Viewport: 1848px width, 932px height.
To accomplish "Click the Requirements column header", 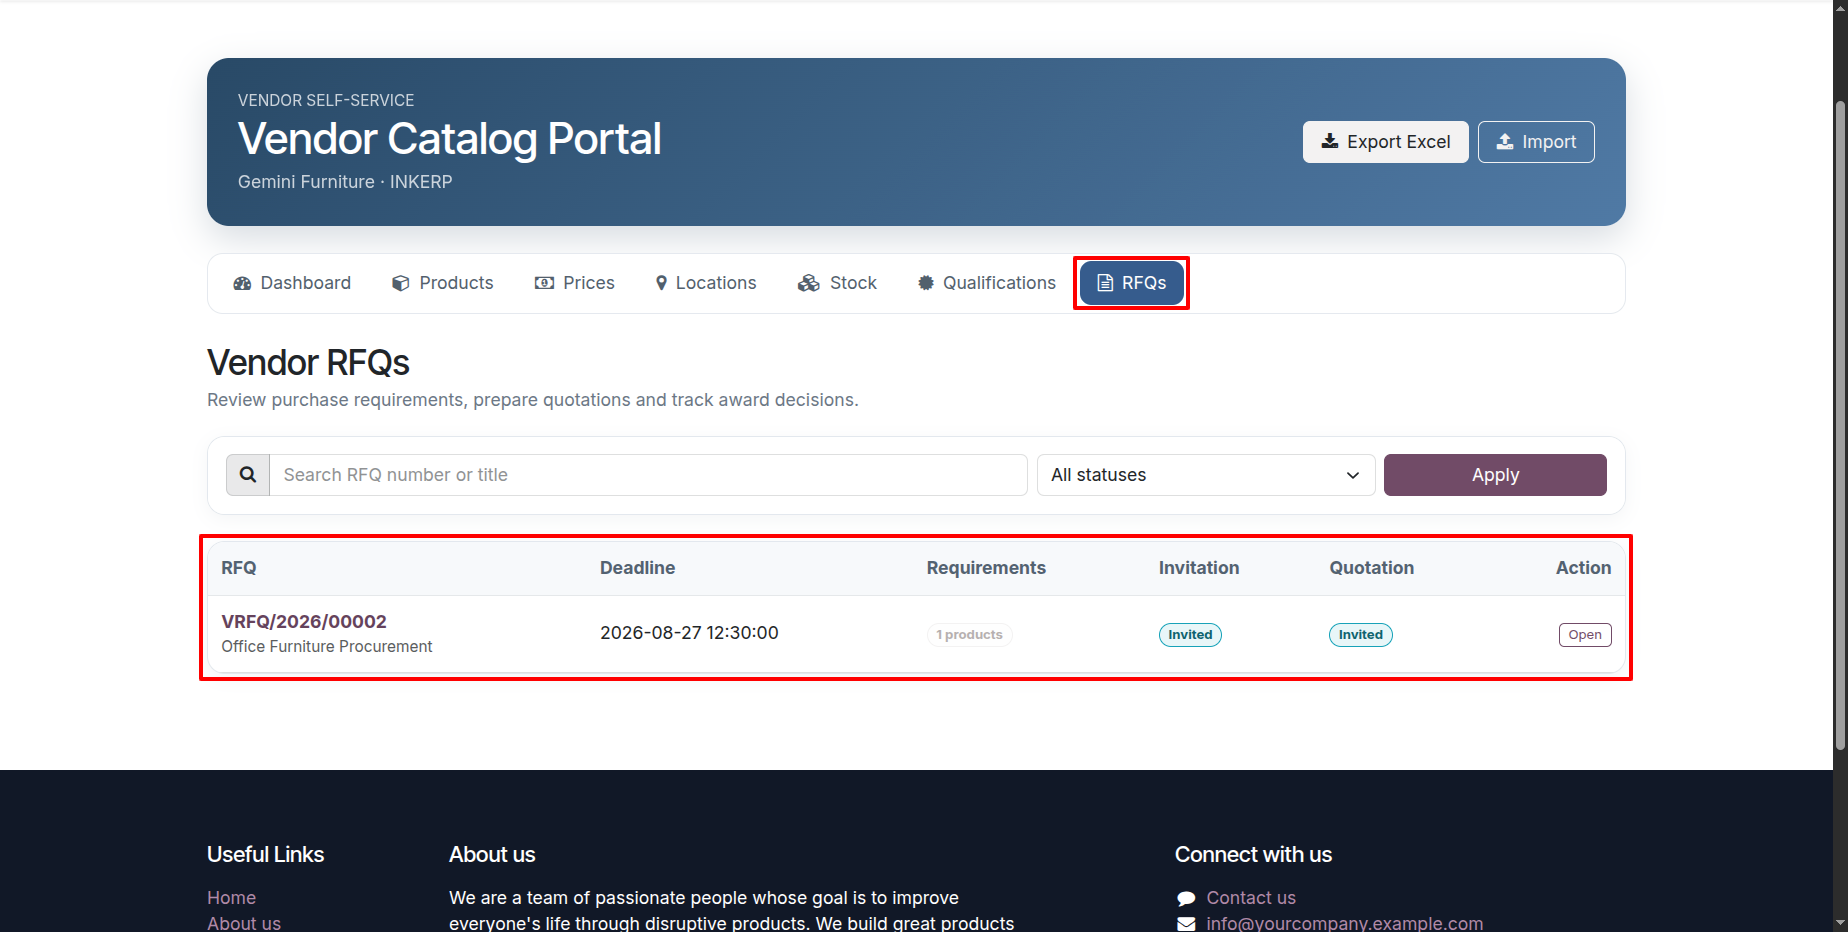I will pos(986,568).
